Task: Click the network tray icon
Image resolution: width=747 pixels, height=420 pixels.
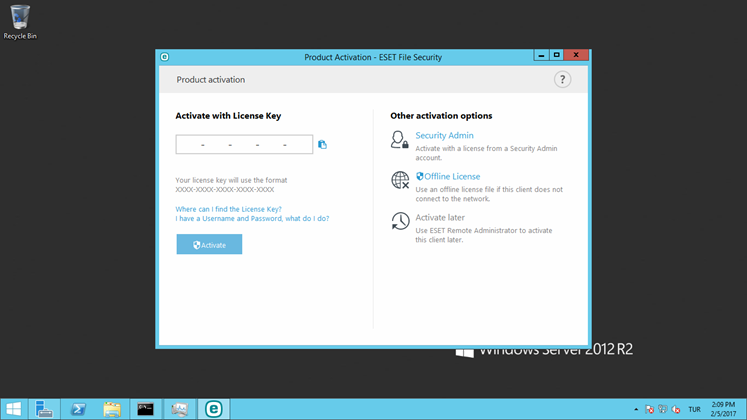Action: click(x=663, y=409)
